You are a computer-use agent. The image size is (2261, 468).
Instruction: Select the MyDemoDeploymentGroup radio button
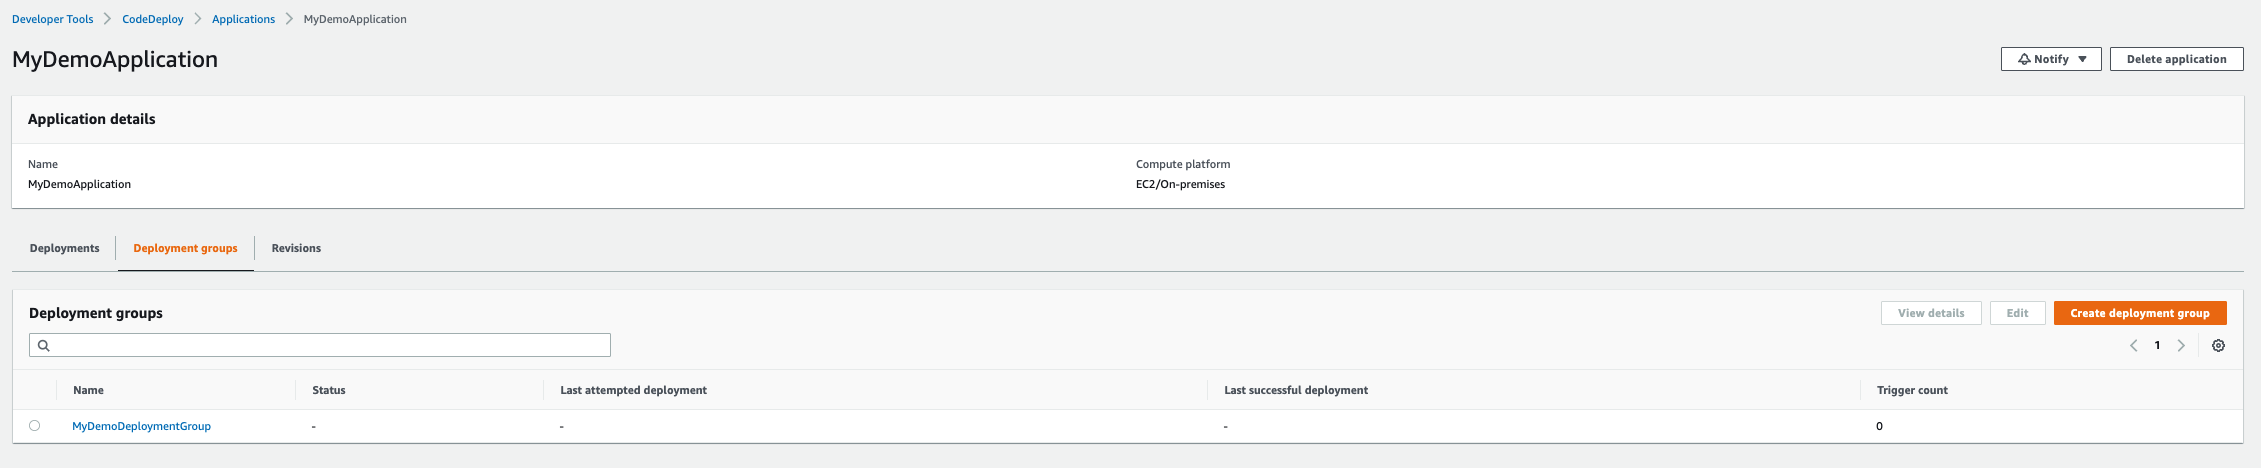[35, 426]
